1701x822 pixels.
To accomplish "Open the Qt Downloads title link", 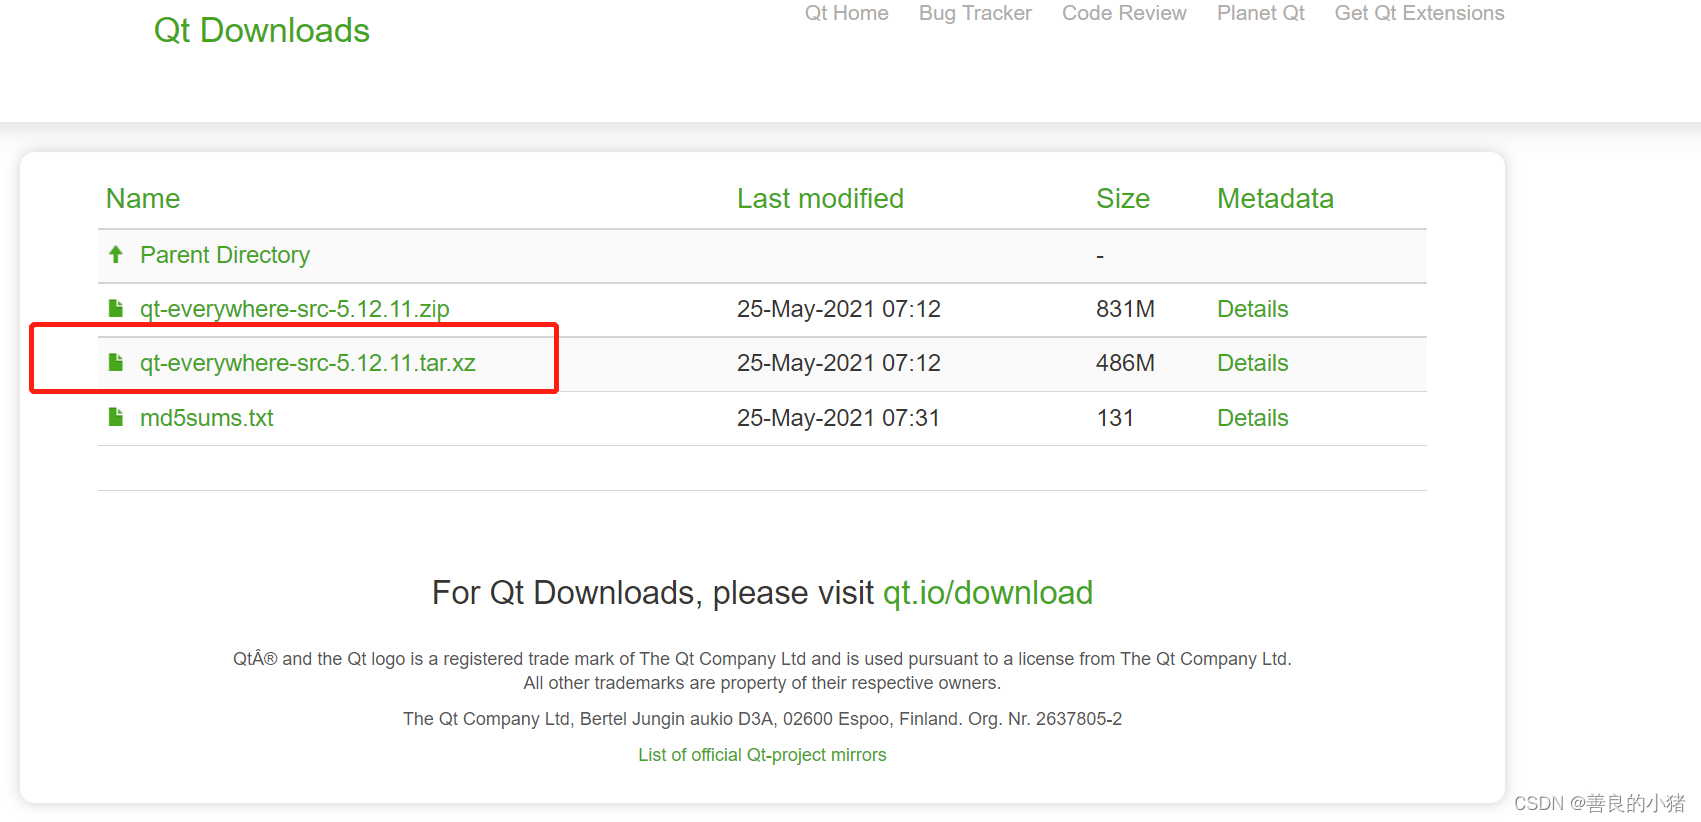I will pyautogui.click(x=262, y=30).
